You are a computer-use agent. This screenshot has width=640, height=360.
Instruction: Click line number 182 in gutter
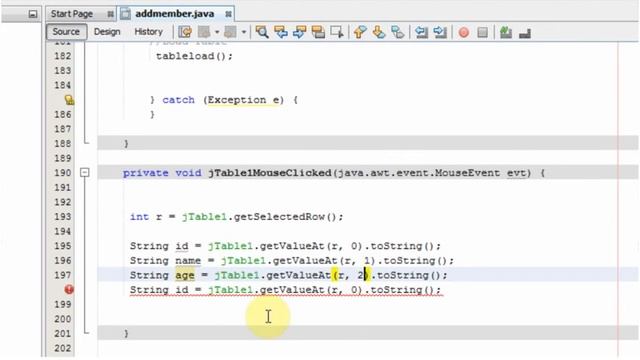pyautogui.click(x=63, y=56)
